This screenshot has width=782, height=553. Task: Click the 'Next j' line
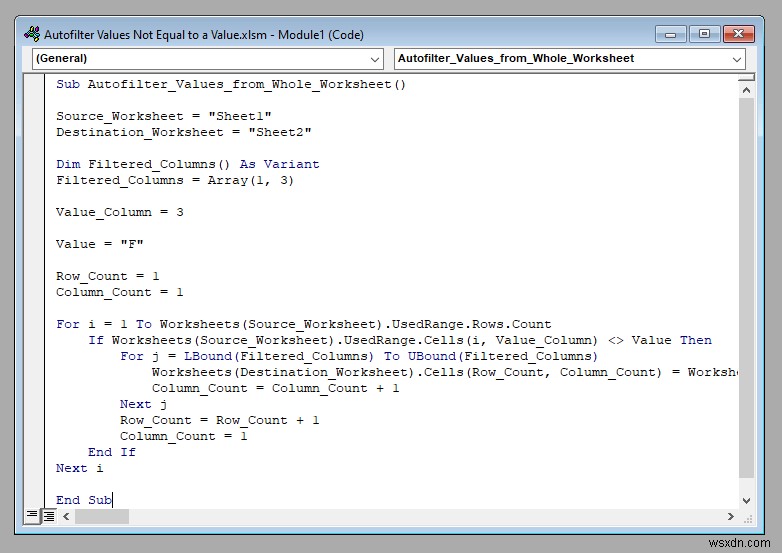[144, 404]
